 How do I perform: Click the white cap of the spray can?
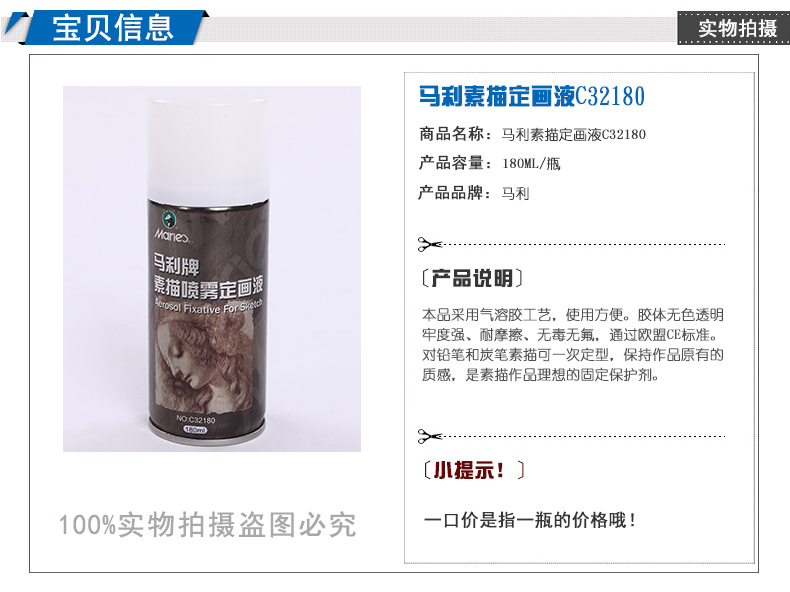[208, 149]
